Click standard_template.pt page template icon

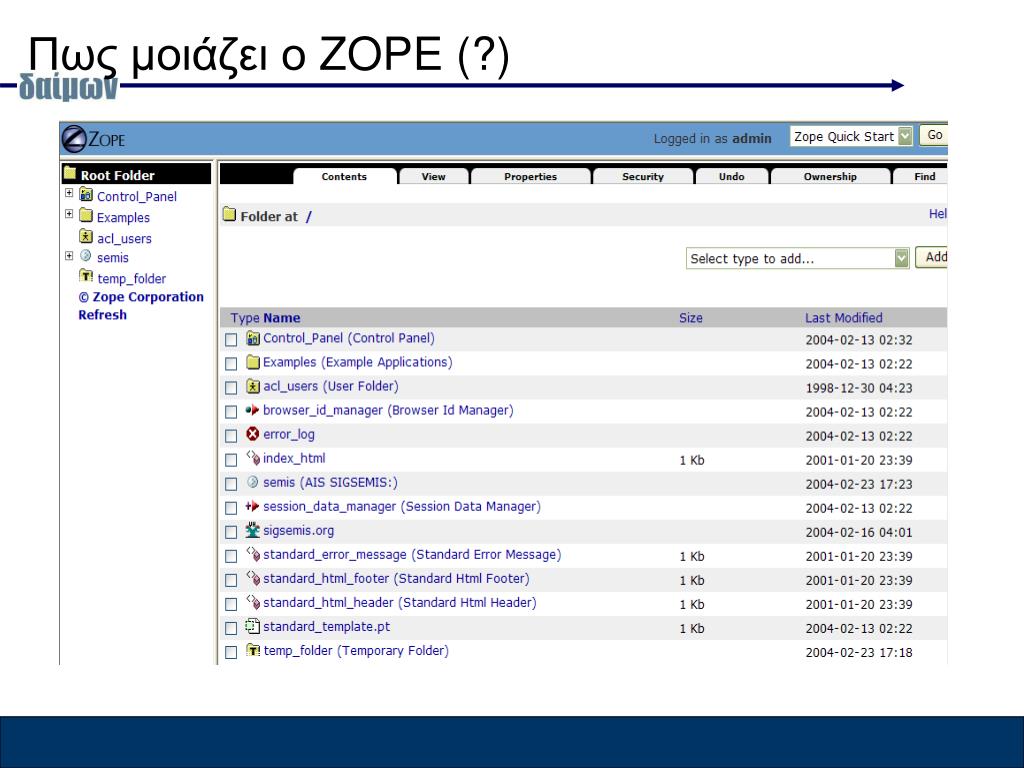click(x=253, y=626)
